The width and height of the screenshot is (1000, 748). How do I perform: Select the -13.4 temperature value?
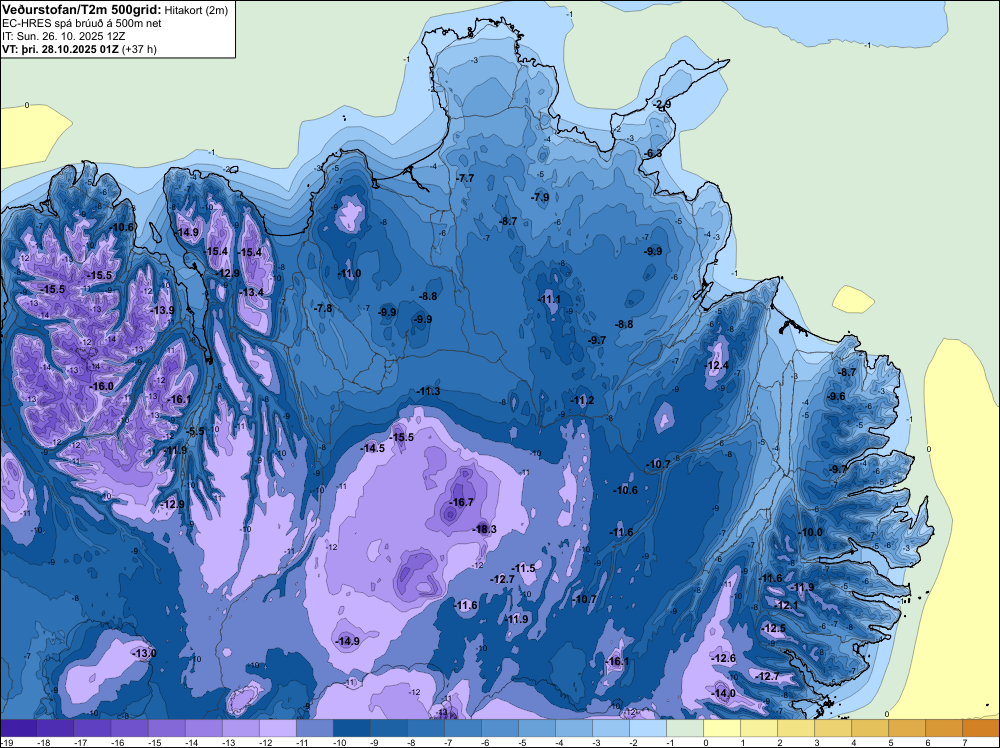point(251,292)
